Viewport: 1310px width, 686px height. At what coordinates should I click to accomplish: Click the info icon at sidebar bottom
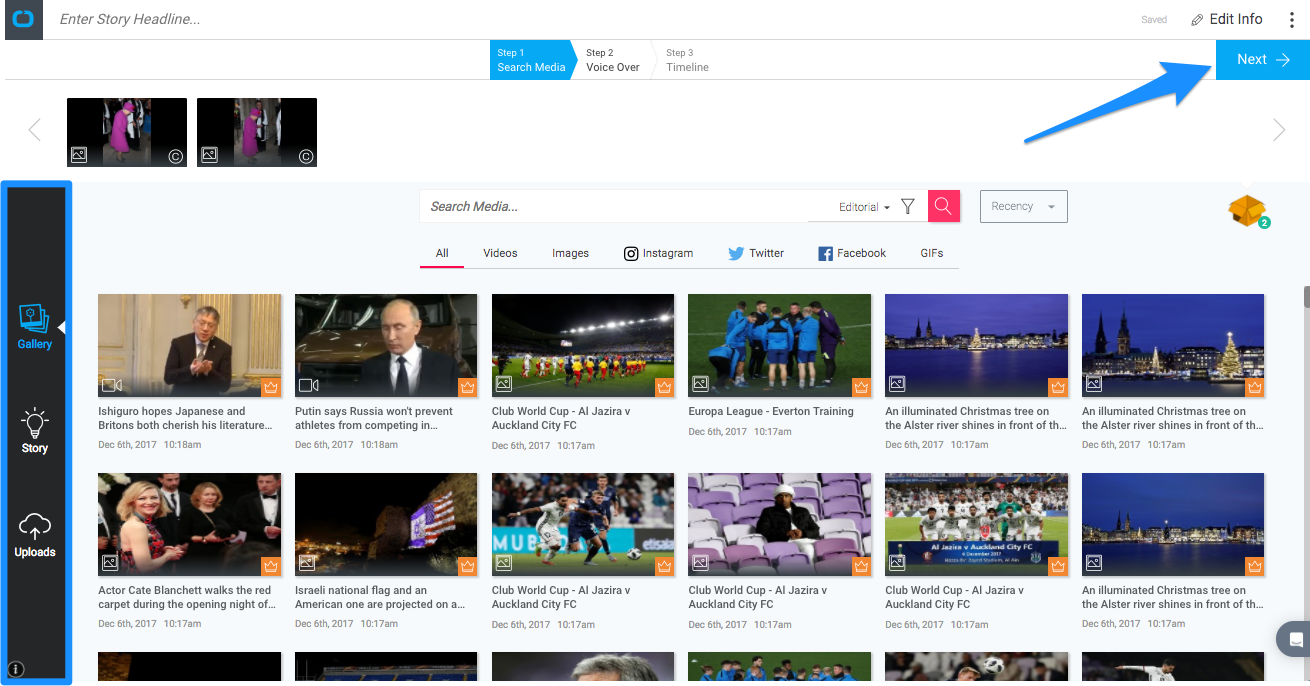(x=16, y=670)
